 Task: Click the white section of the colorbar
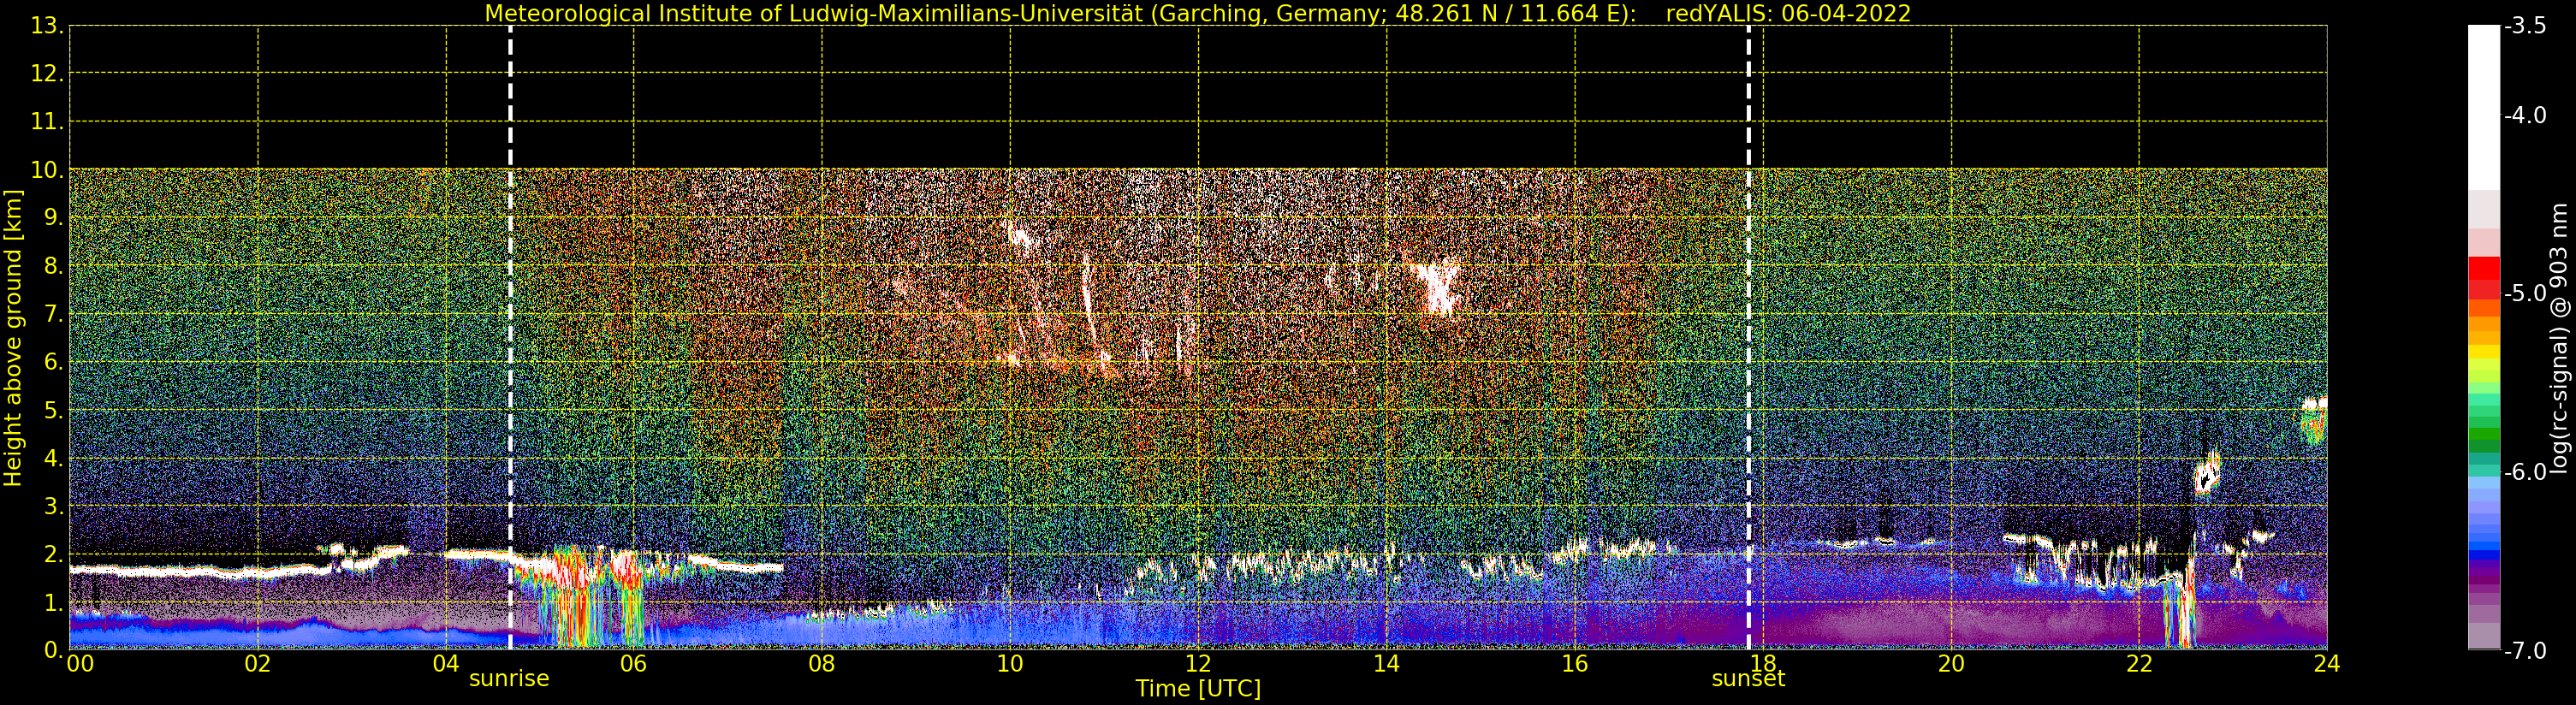click(x=2484, y=108)
